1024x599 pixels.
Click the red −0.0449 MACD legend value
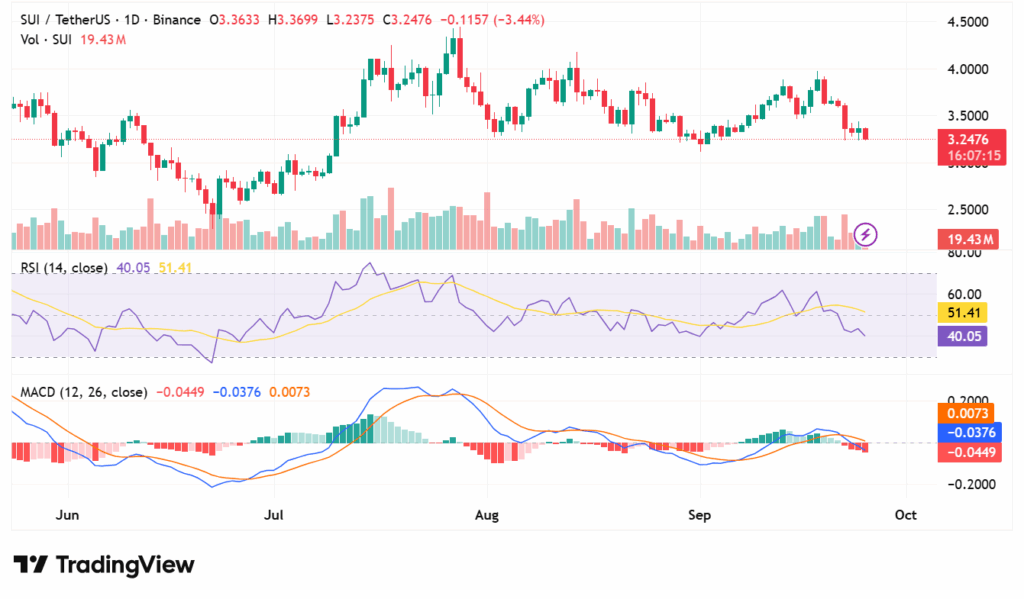pyautogui.click(x=180, y=392)
